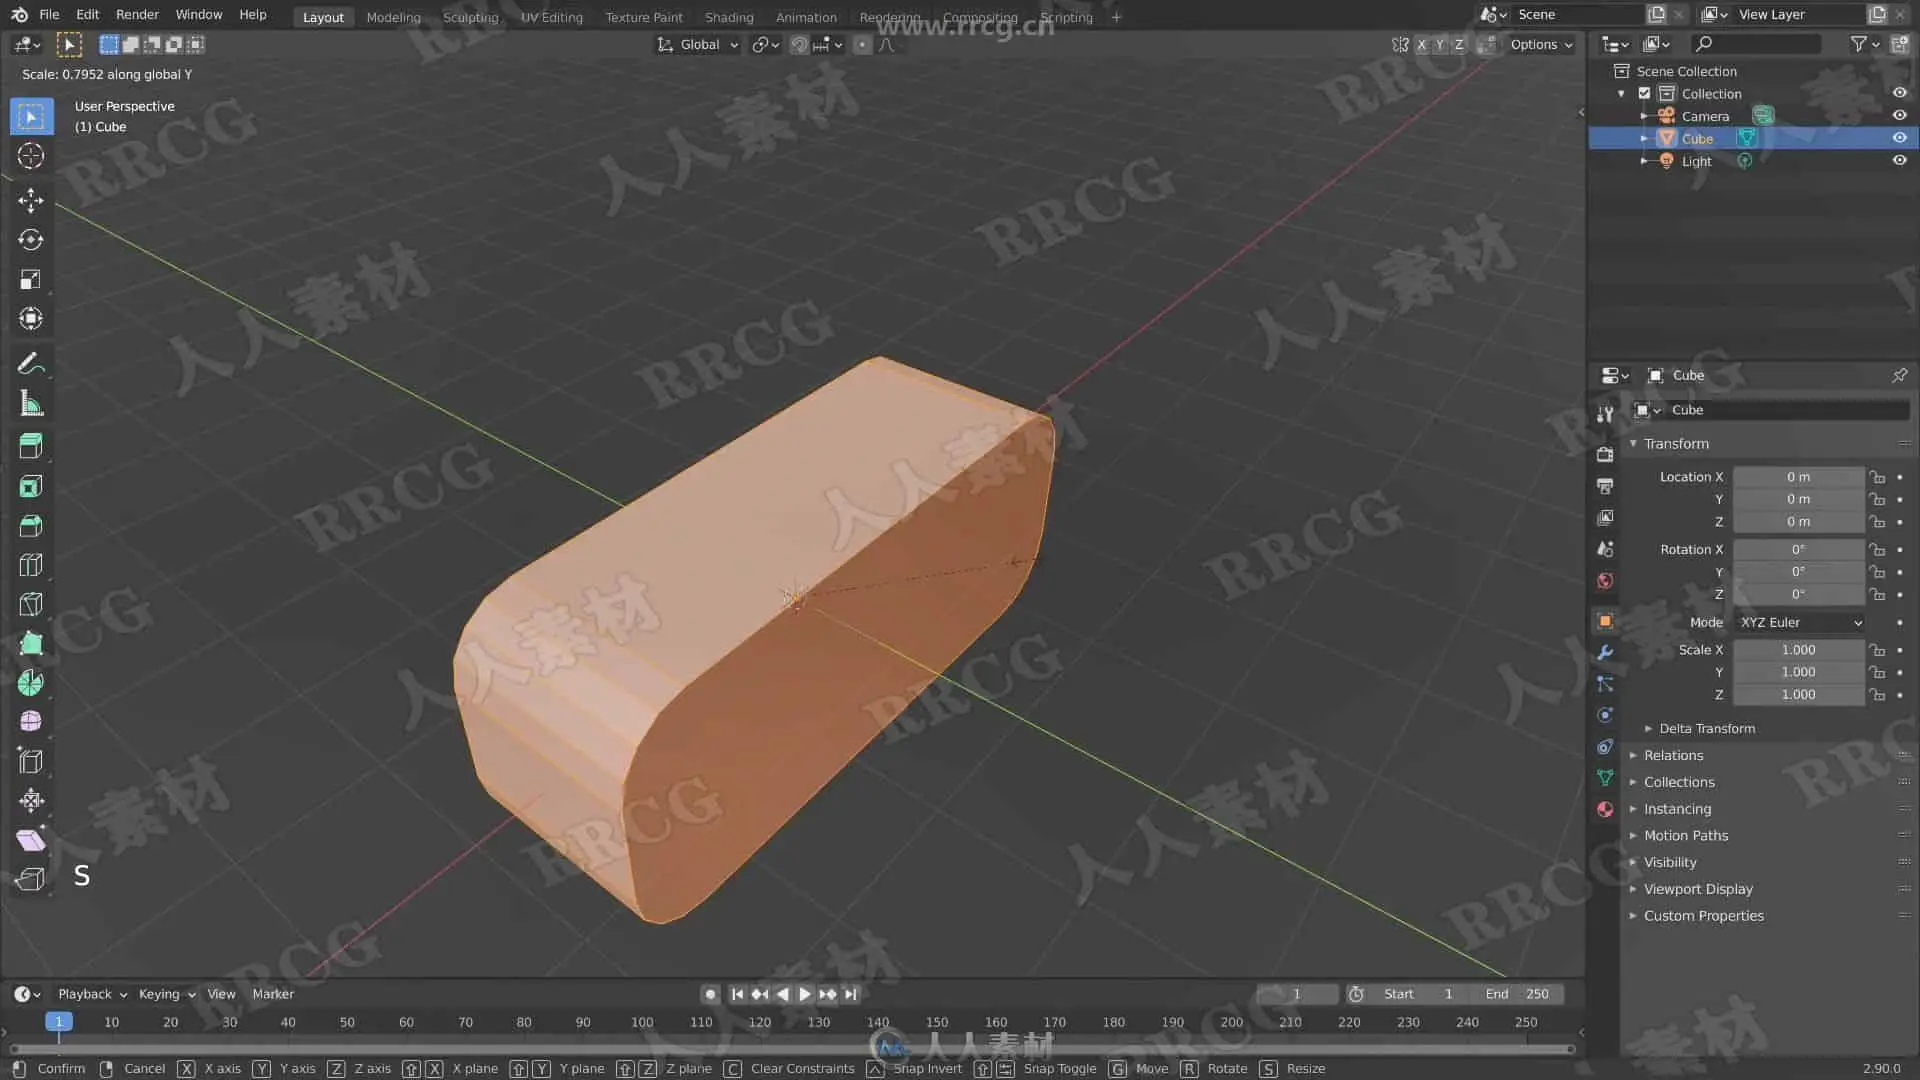Open the Modifier properties wrench tab

1605,652
